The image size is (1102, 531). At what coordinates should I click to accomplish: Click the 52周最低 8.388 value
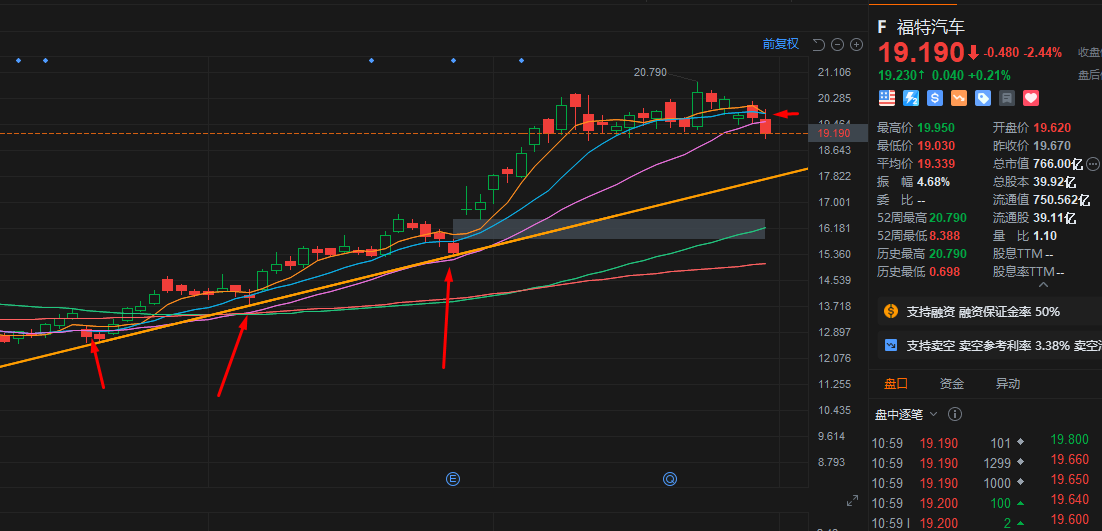click(944, 236)
